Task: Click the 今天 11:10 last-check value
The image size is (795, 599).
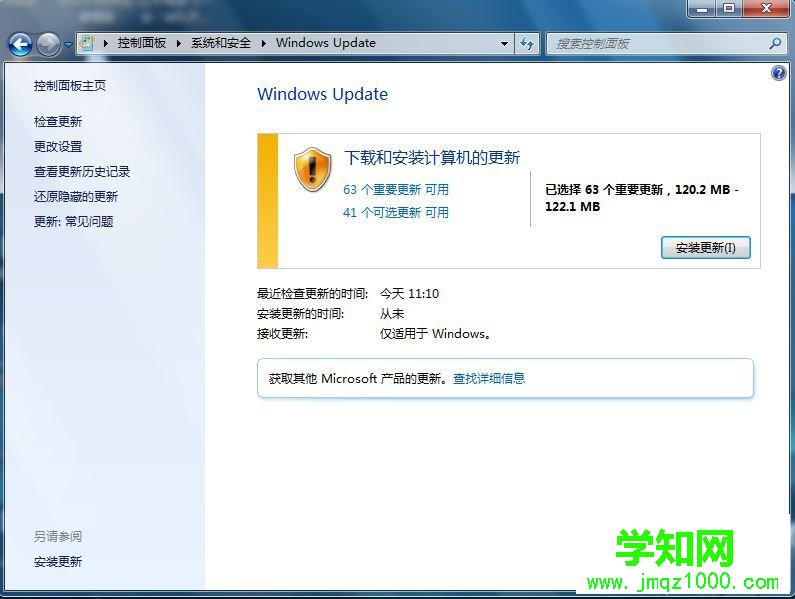Action: coord(410,294)
